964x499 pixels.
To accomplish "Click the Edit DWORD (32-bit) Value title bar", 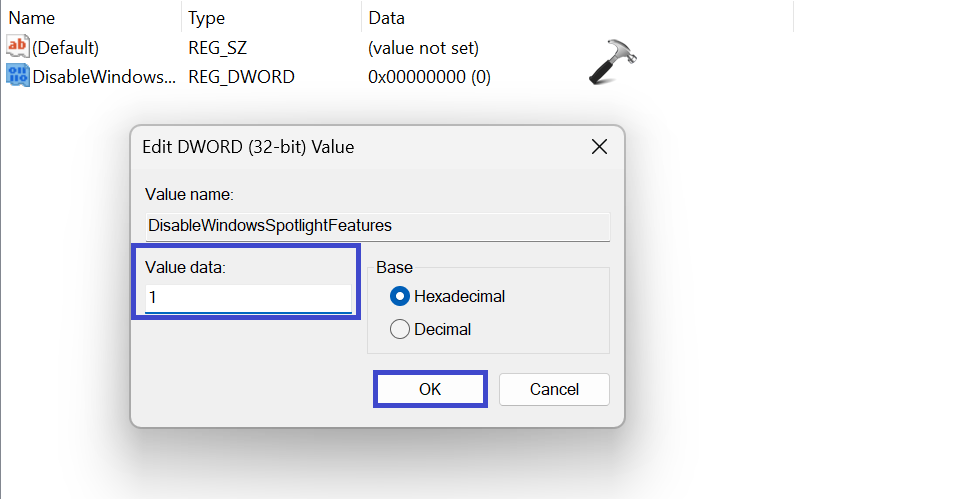I will 350,147.
